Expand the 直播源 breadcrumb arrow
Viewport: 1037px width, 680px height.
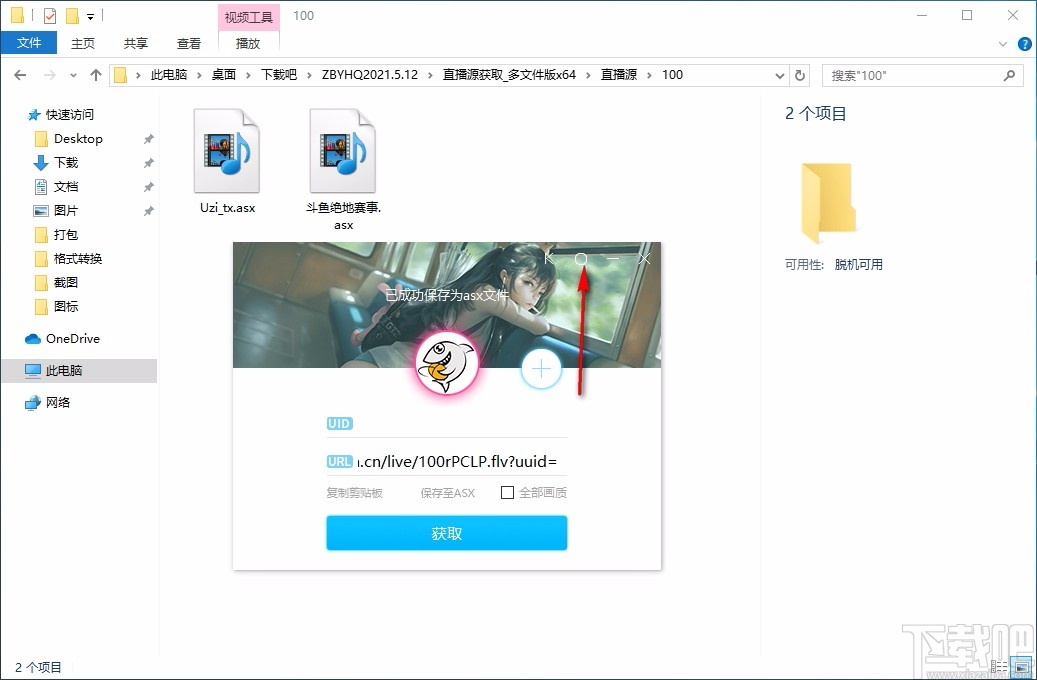648,74
